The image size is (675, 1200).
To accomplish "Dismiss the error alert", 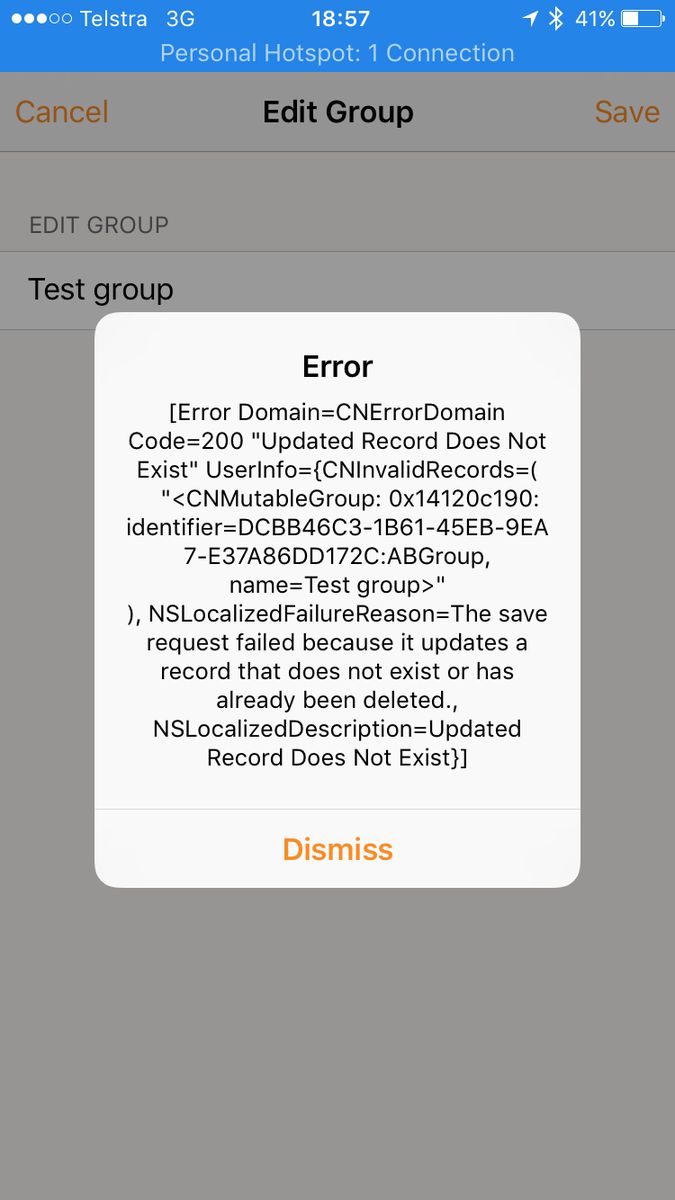I will click(337, 849).
